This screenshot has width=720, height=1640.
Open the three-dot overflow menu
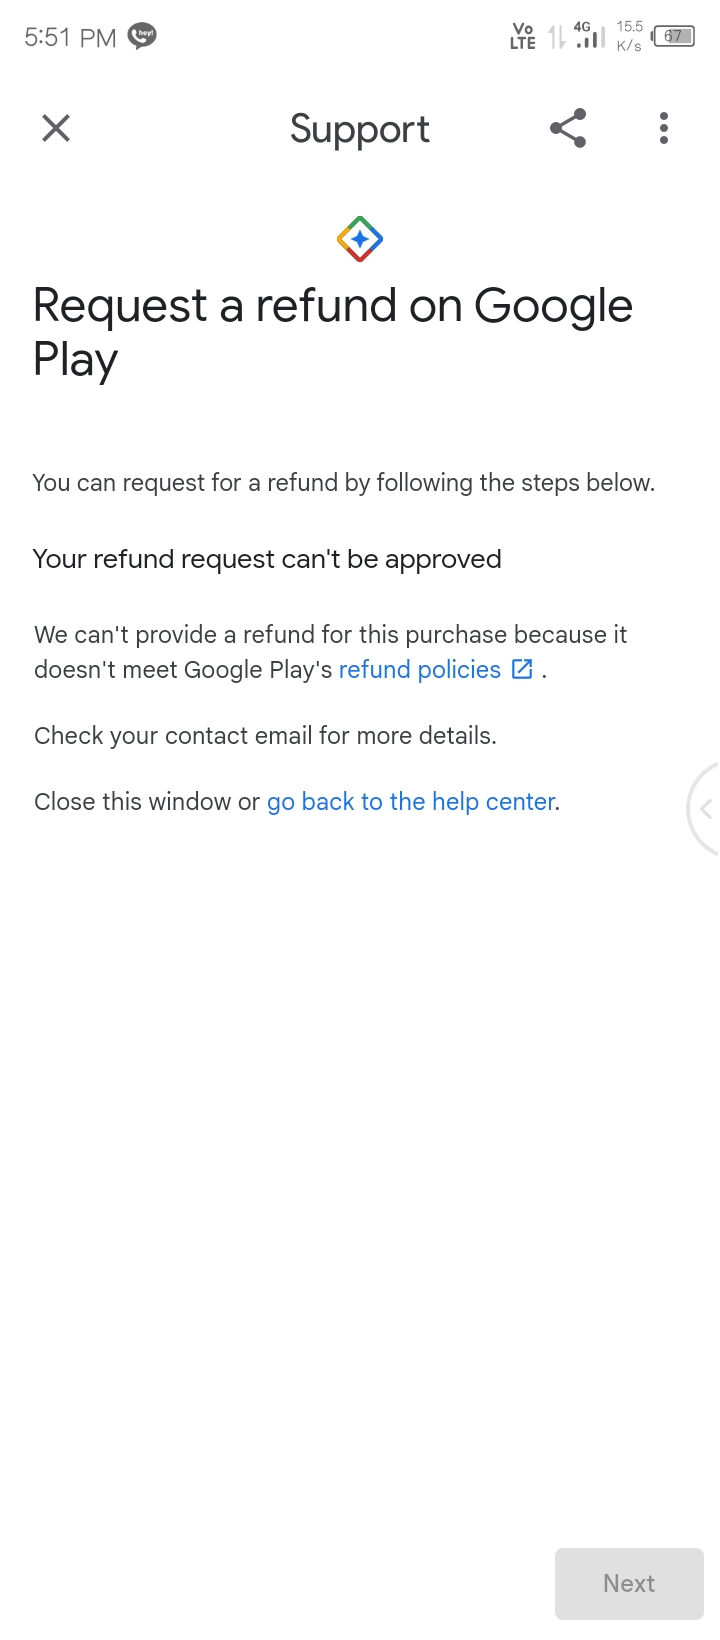tap(664, 128)
